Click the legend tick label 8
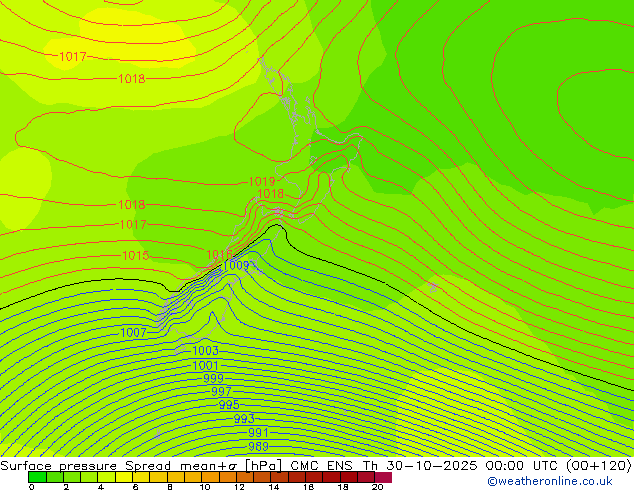 (170, 487)
